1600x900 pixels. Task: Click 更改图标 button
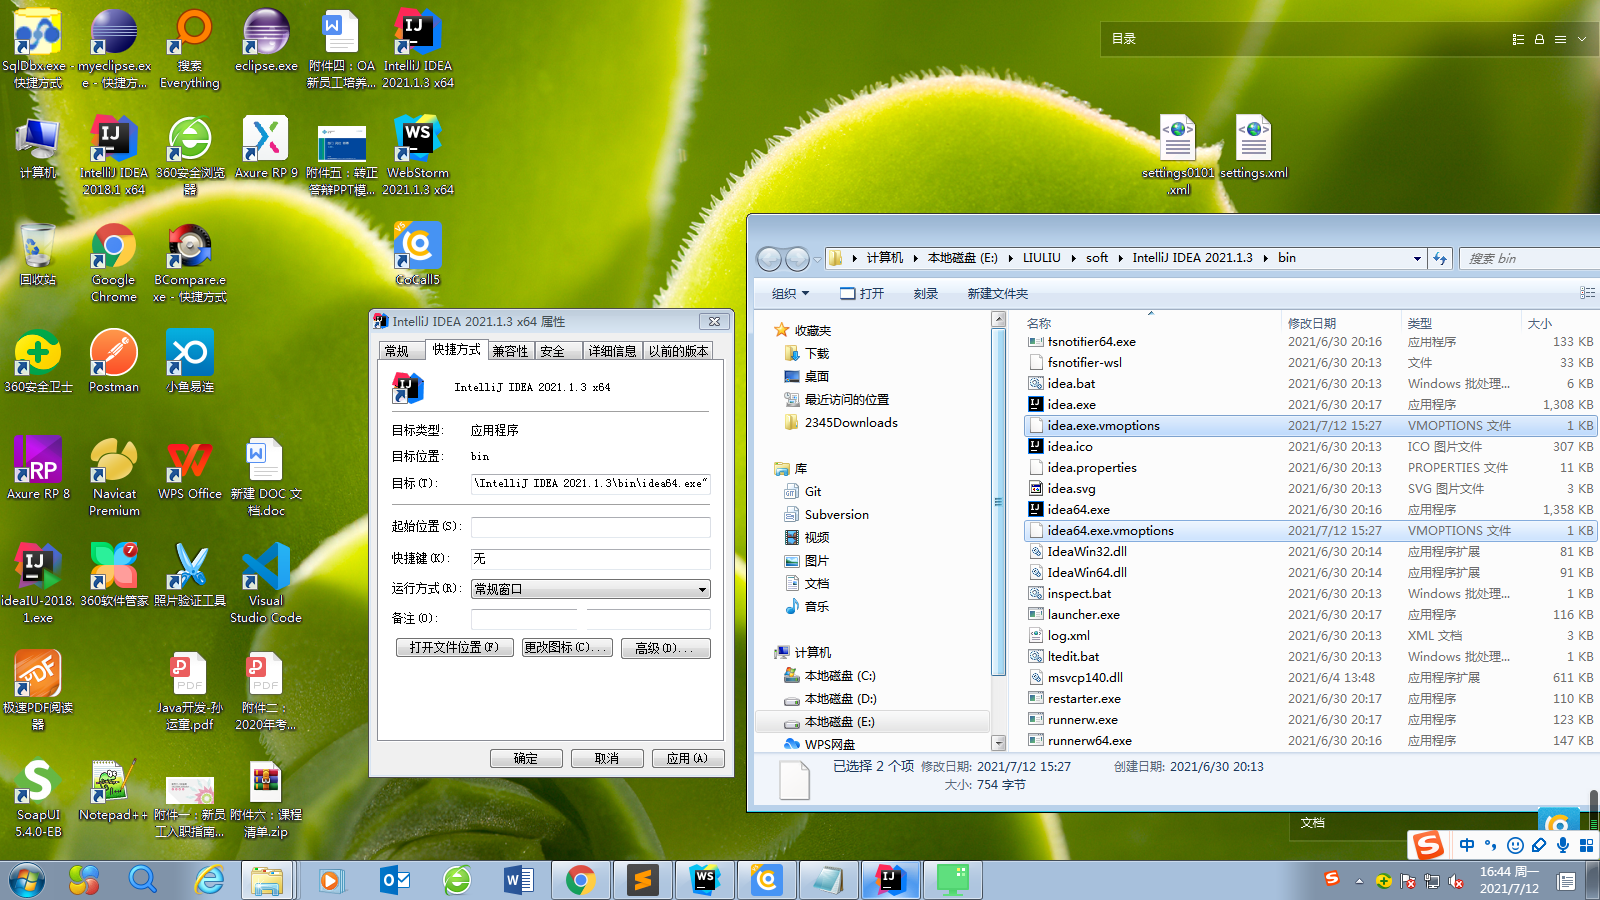point(567,648)
